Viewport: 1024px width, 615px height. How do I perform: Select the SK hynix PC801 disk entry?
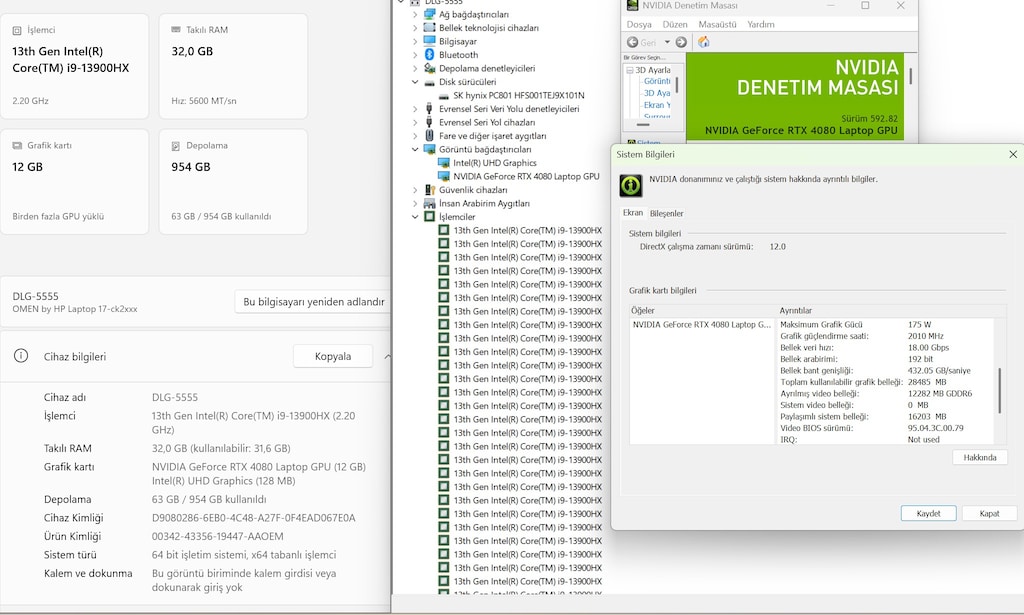point(519,95)
